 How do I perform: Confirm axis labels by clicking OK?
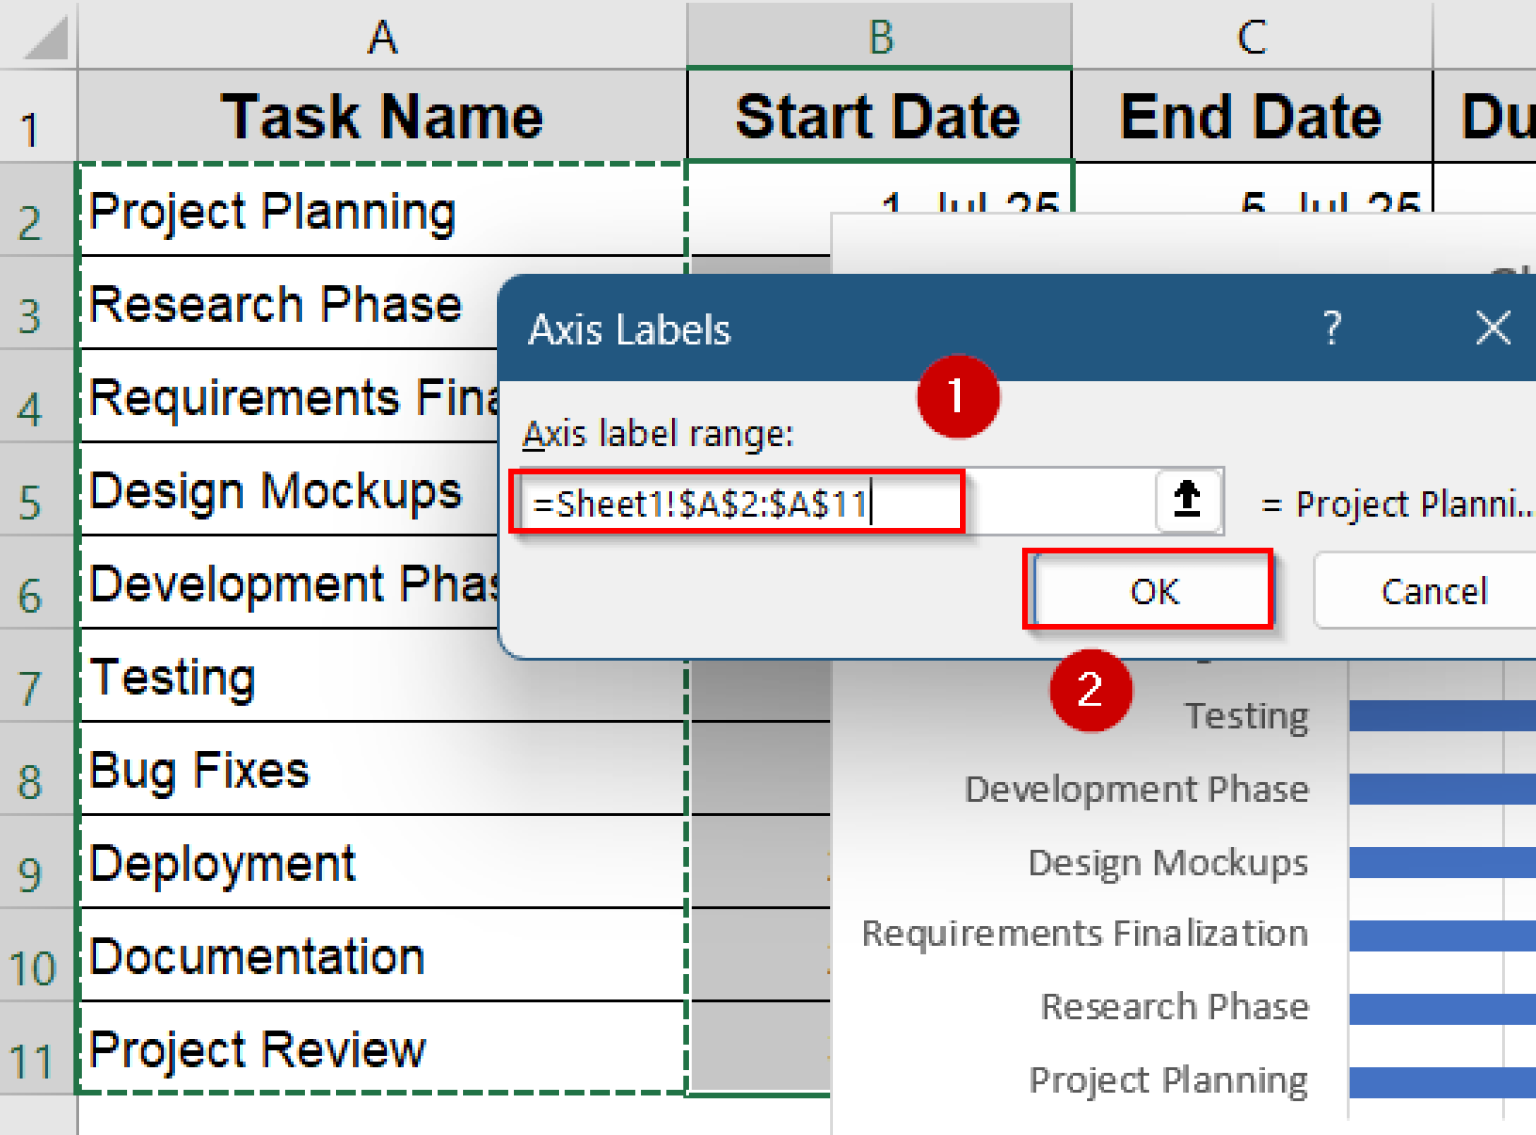(x=1149, y=591)
